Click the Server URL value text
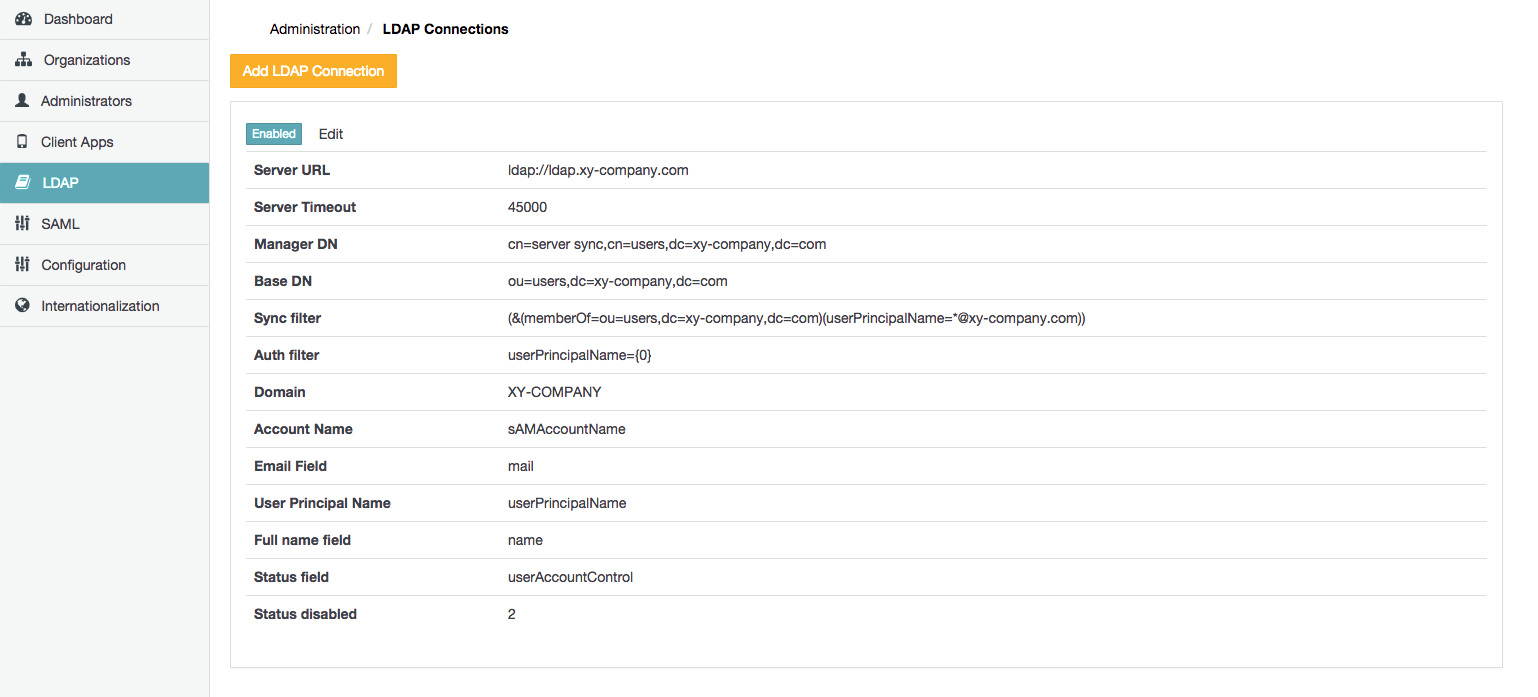The height and width of the screenshot is (697, 1538). coord(598,170)
